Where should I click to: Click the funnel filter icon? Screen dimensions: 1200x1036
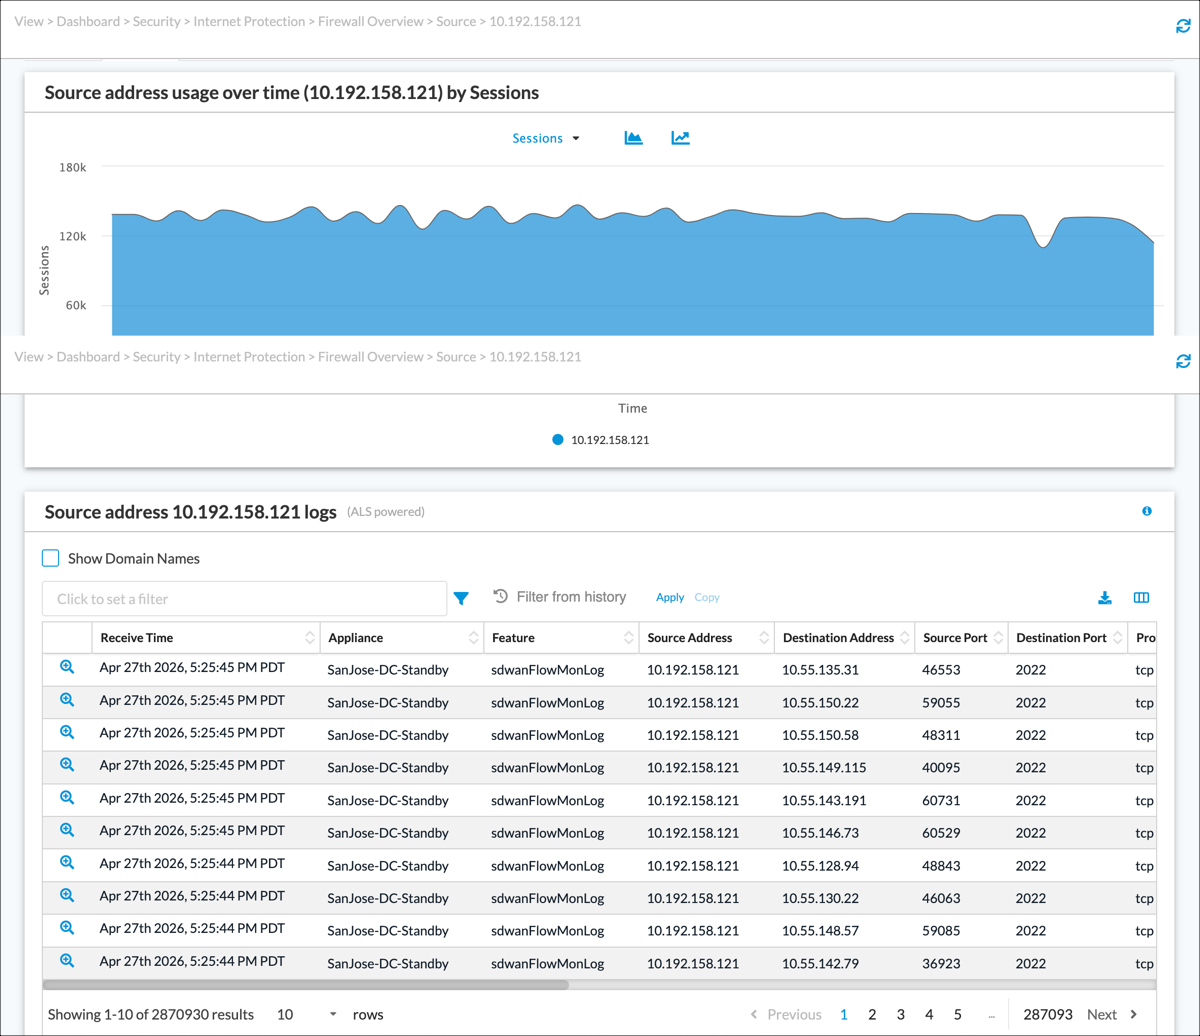click(461, 598)
